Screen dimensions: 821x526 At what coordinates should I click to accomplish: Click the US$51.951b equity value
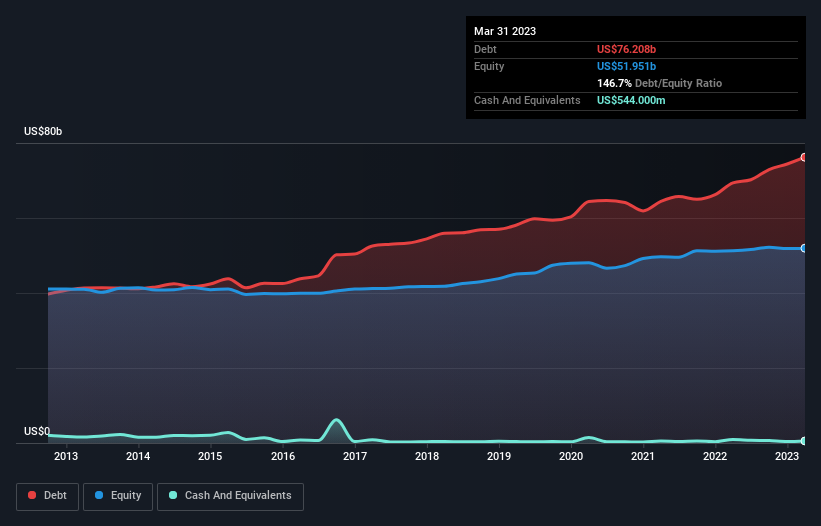(x=626, y=66)
